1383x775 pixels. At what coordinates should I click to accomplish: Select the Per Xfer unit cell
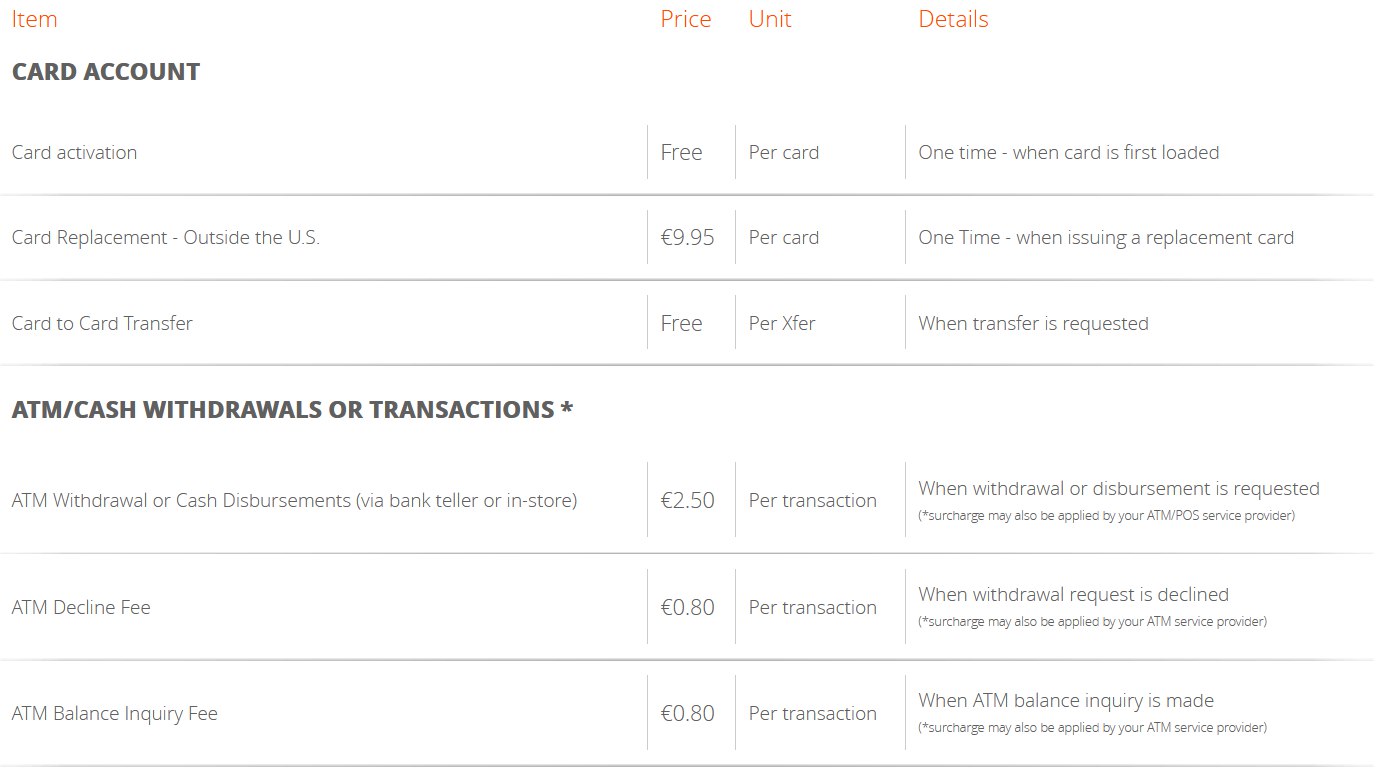(x=782, y=323)
